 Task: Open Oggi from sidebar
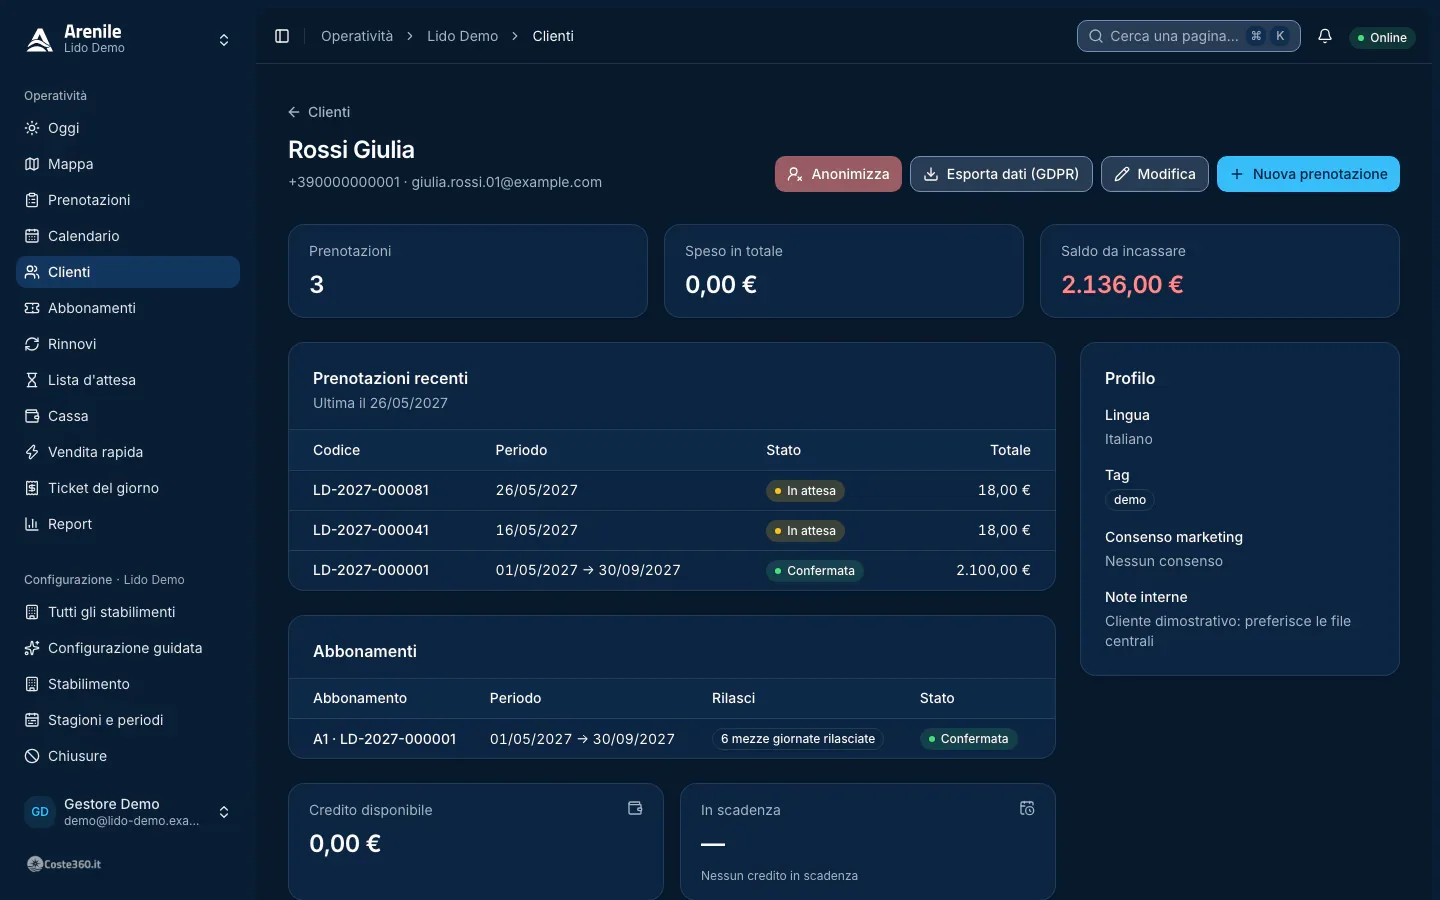click(128, 128)
